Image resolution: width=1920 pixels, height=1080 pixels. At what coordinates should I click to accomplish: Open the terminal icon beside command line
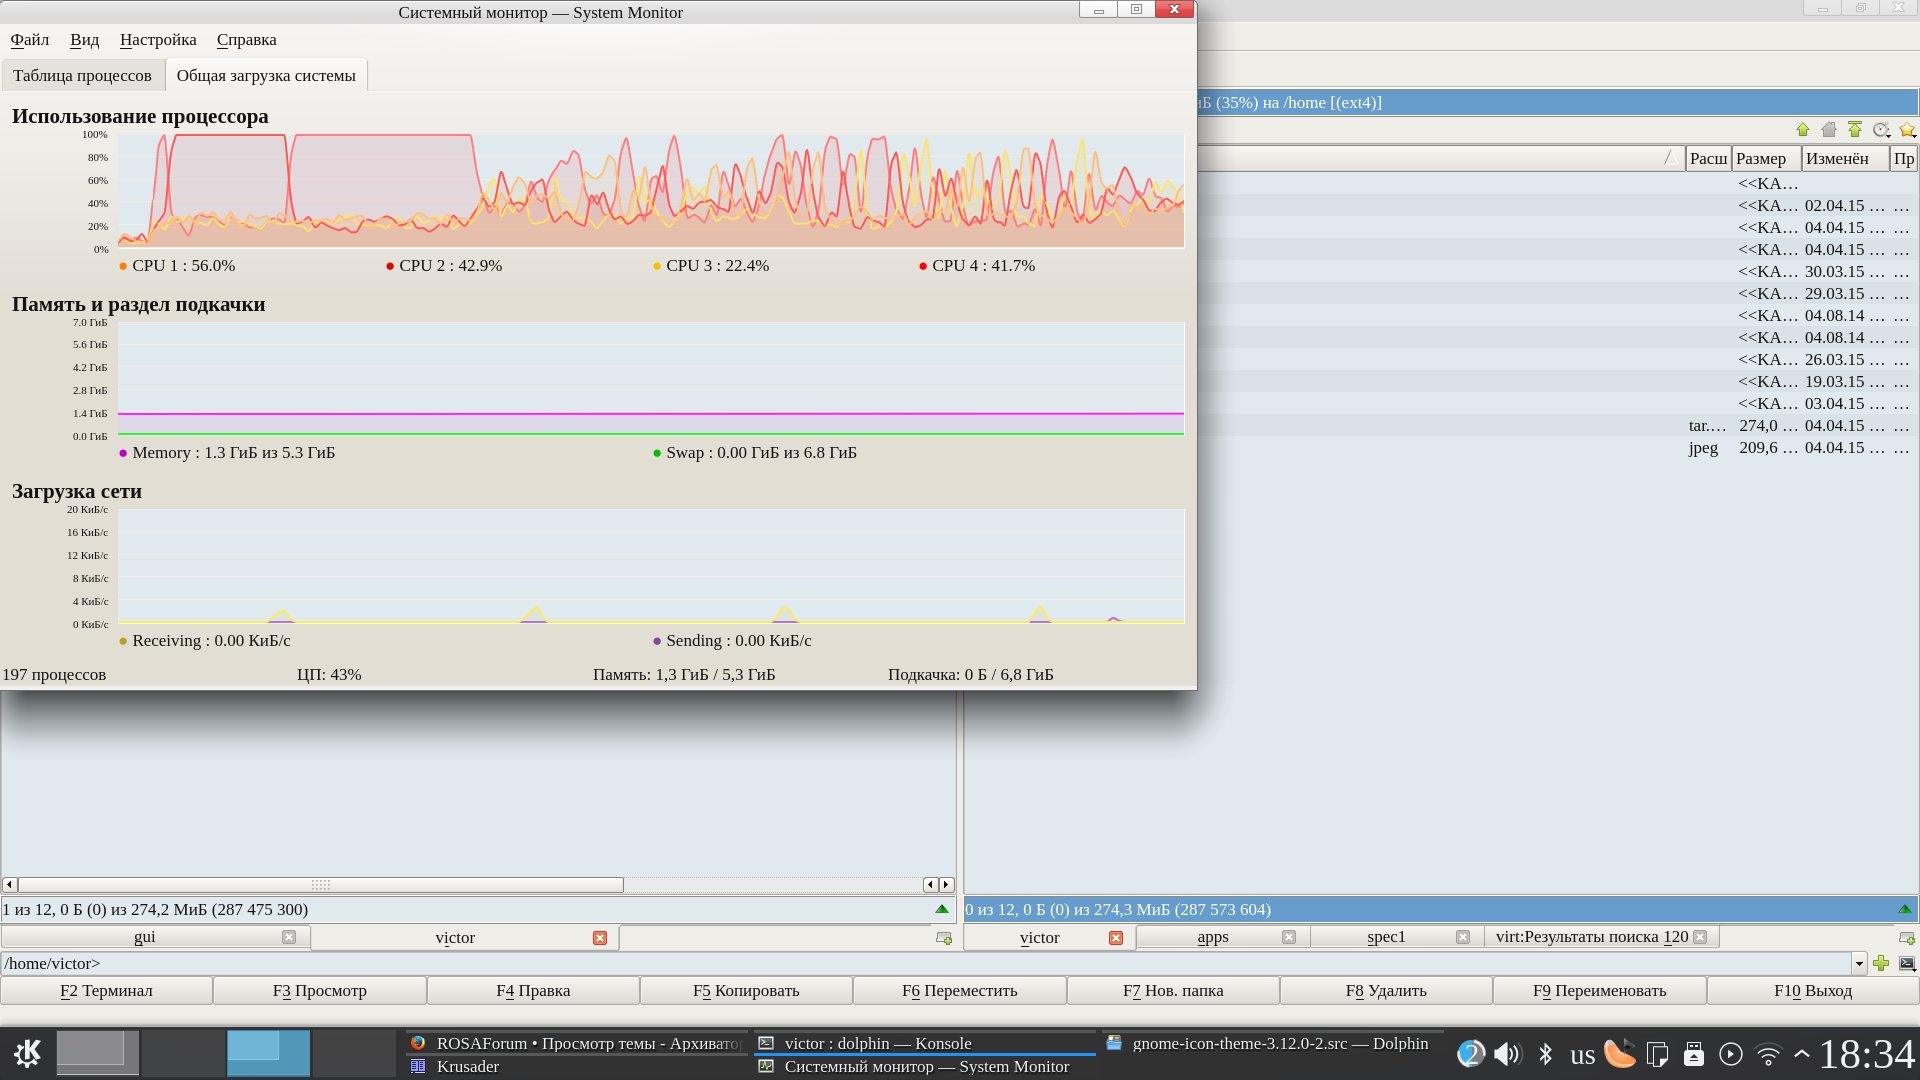1907,964
